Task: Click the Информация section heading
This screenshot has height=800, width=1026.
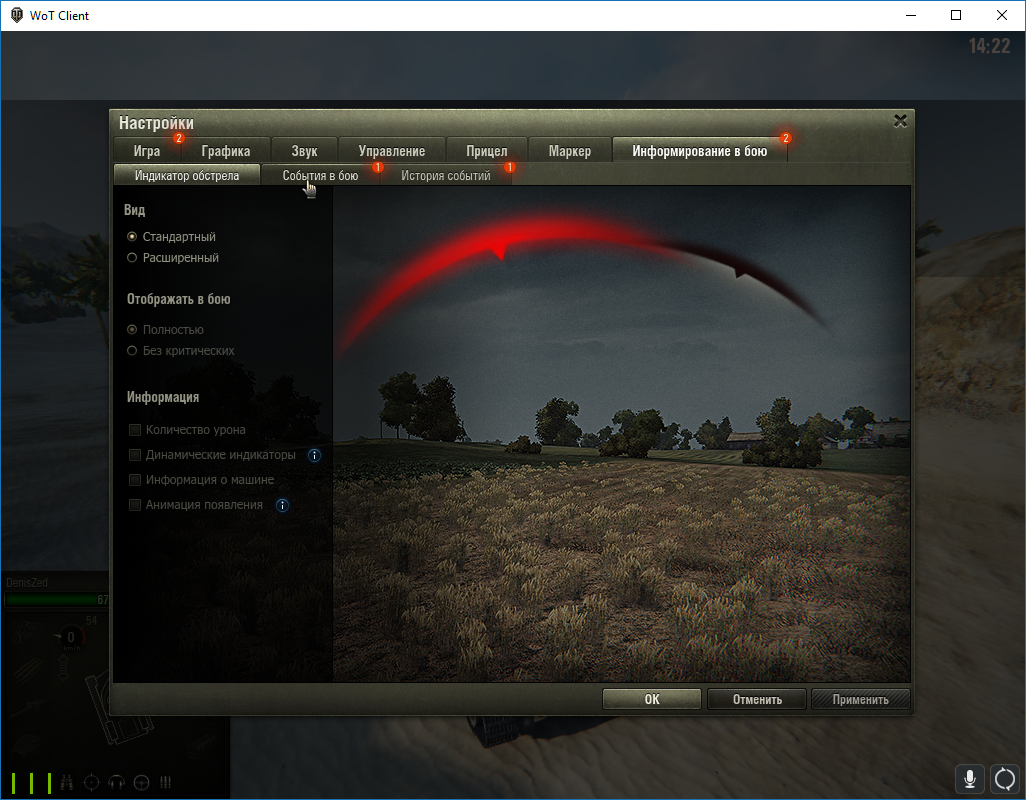Action: pos(163,397)
